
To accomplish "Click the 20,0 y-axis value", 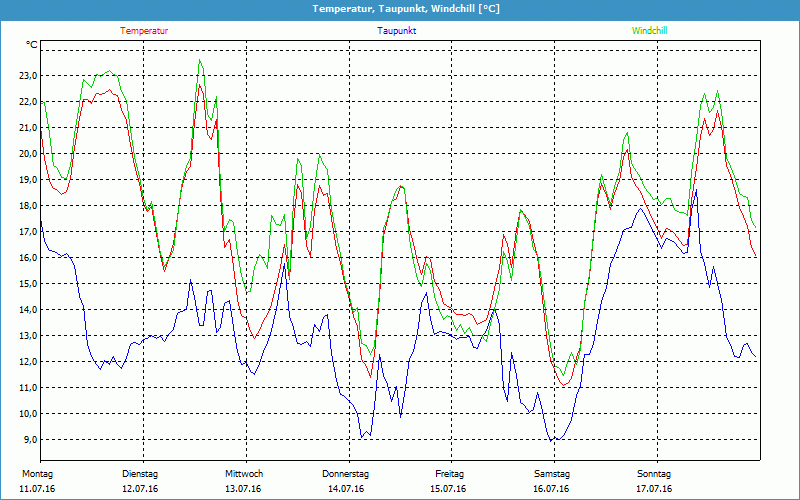I will click(x=28, y=154).
